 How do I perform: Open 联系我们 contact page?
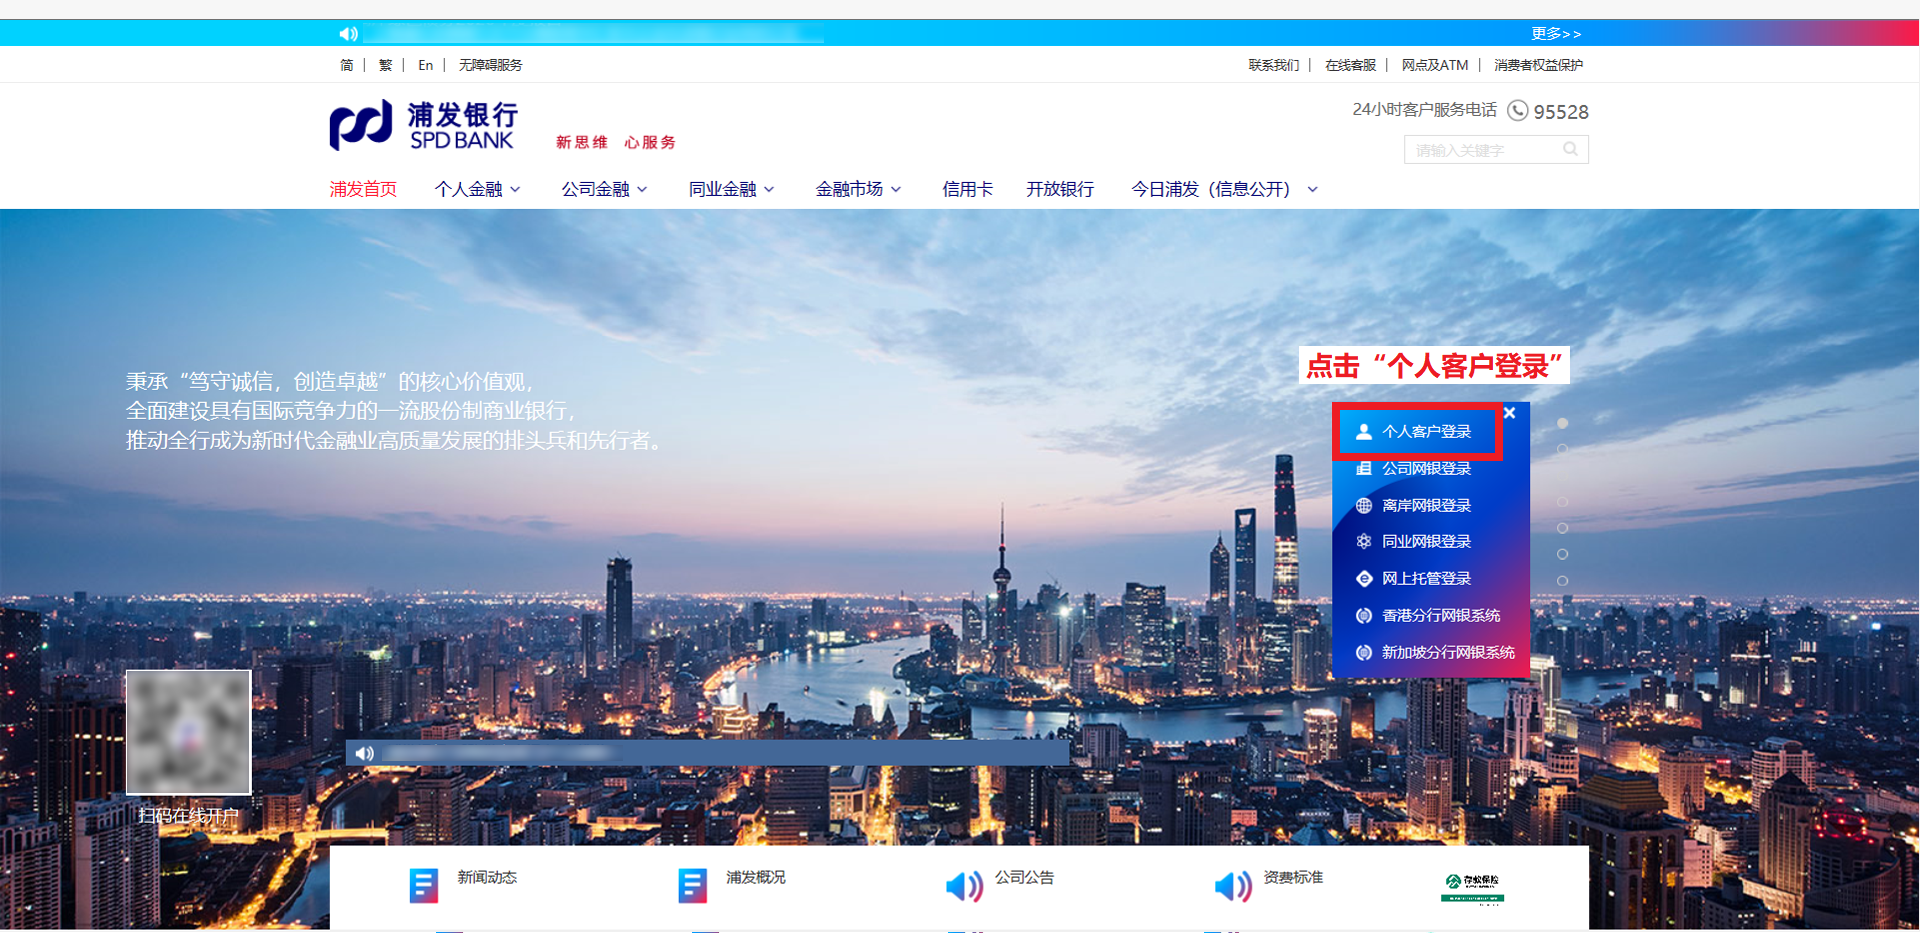[x=1274, y=65]
